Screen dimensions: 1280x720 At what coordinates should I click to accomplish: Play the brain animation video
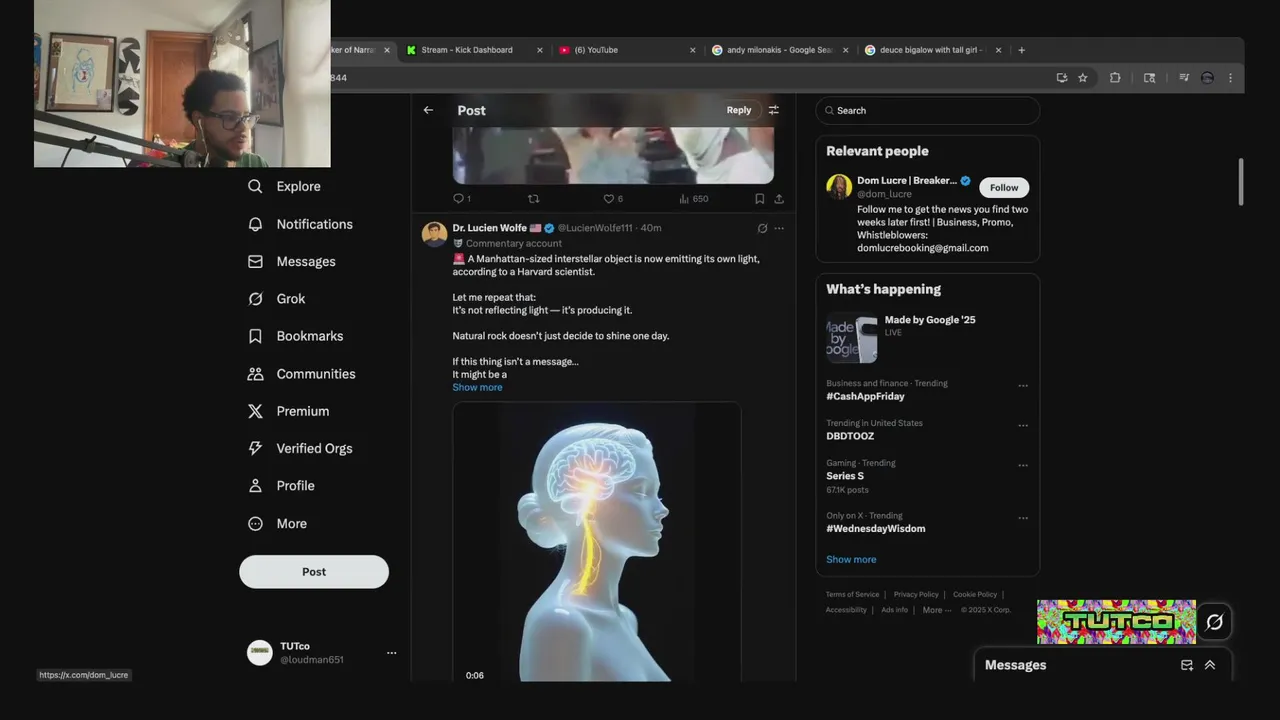(597, 542)
